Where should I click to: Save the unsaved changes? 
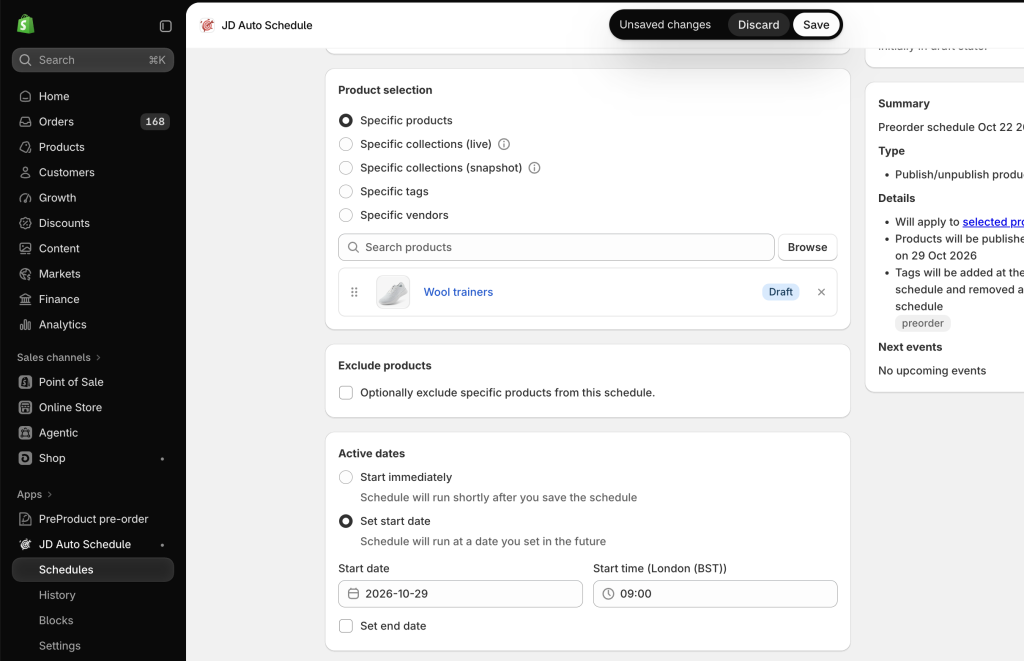(x=816, y=25)
